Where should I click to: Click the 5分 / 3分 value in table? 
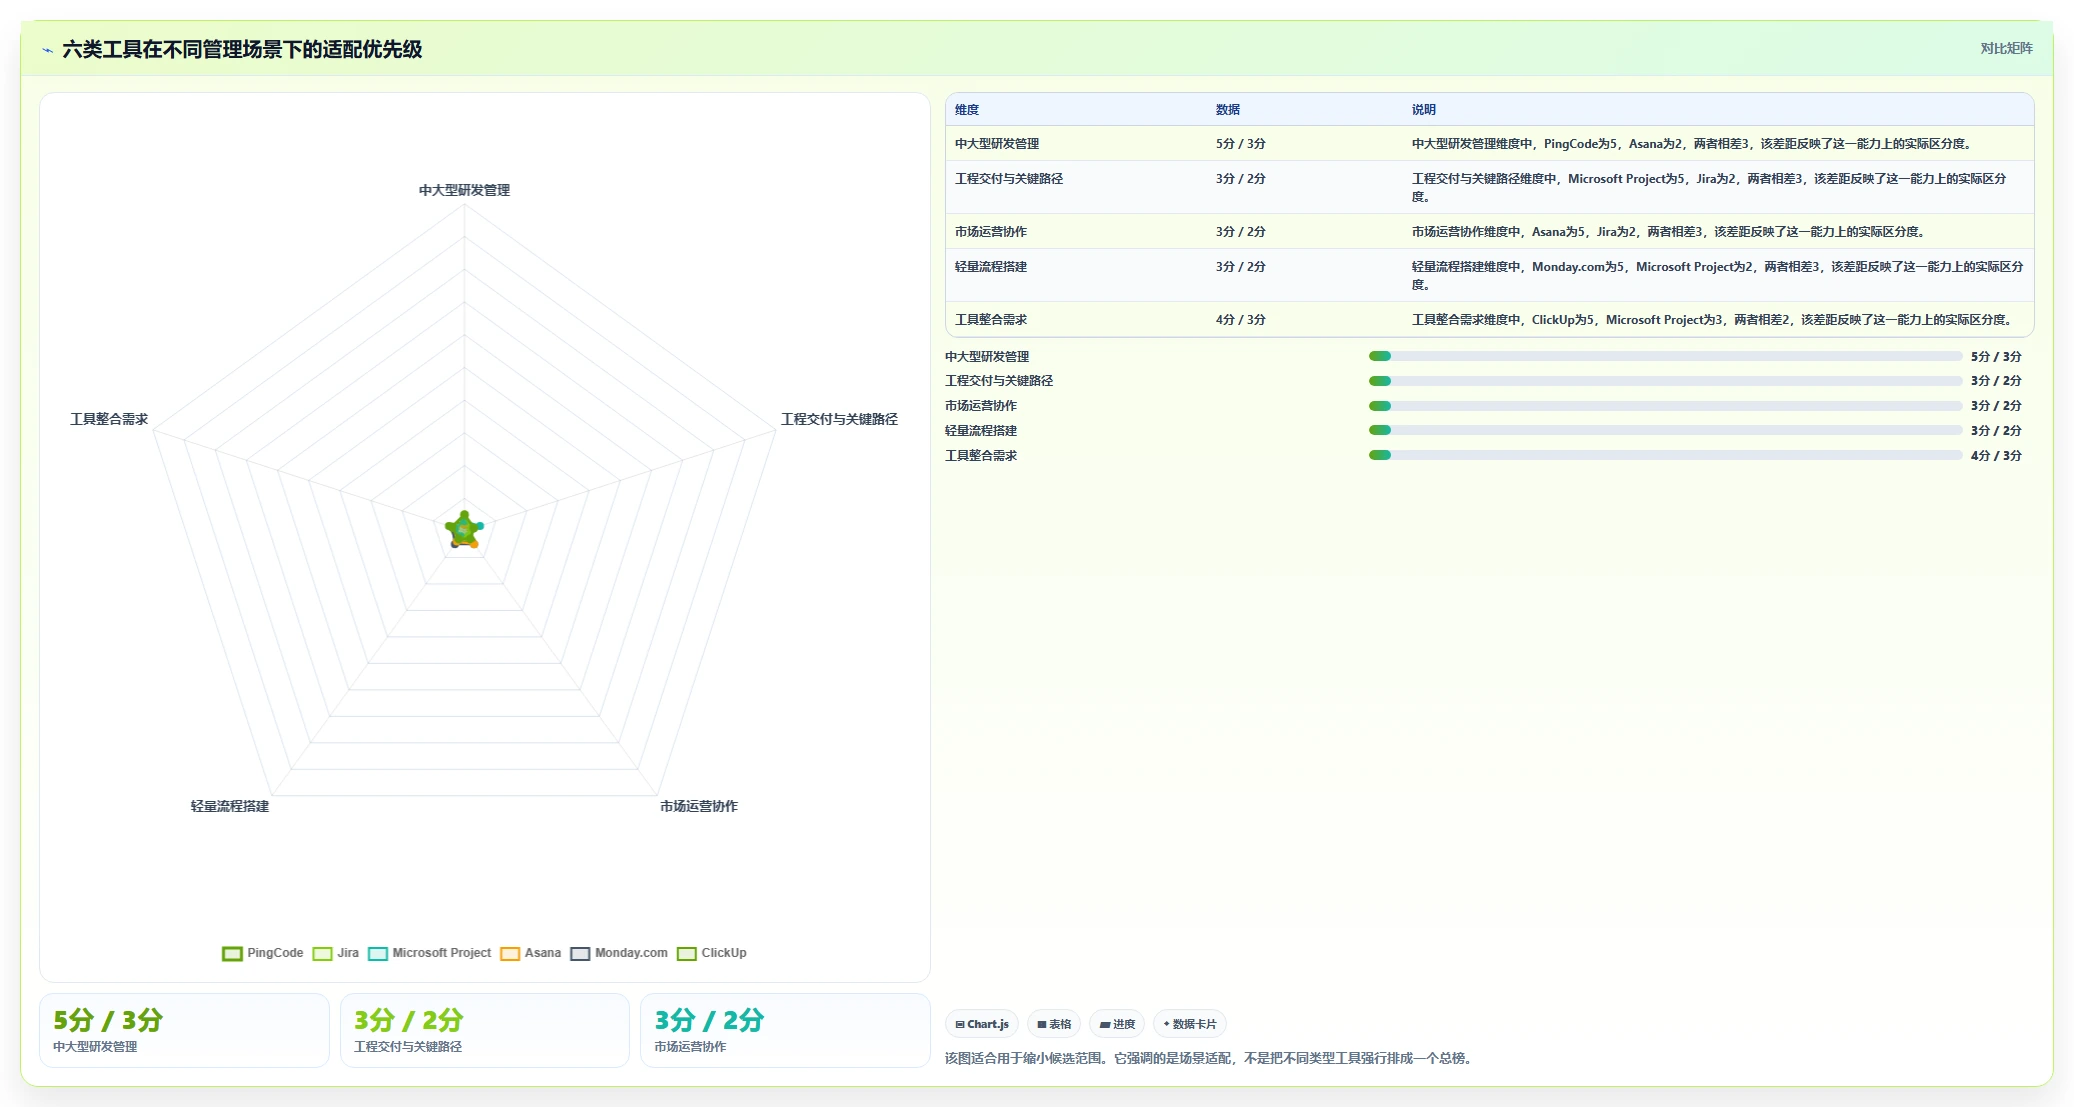pyautogui.click(x=1241, y=144)
